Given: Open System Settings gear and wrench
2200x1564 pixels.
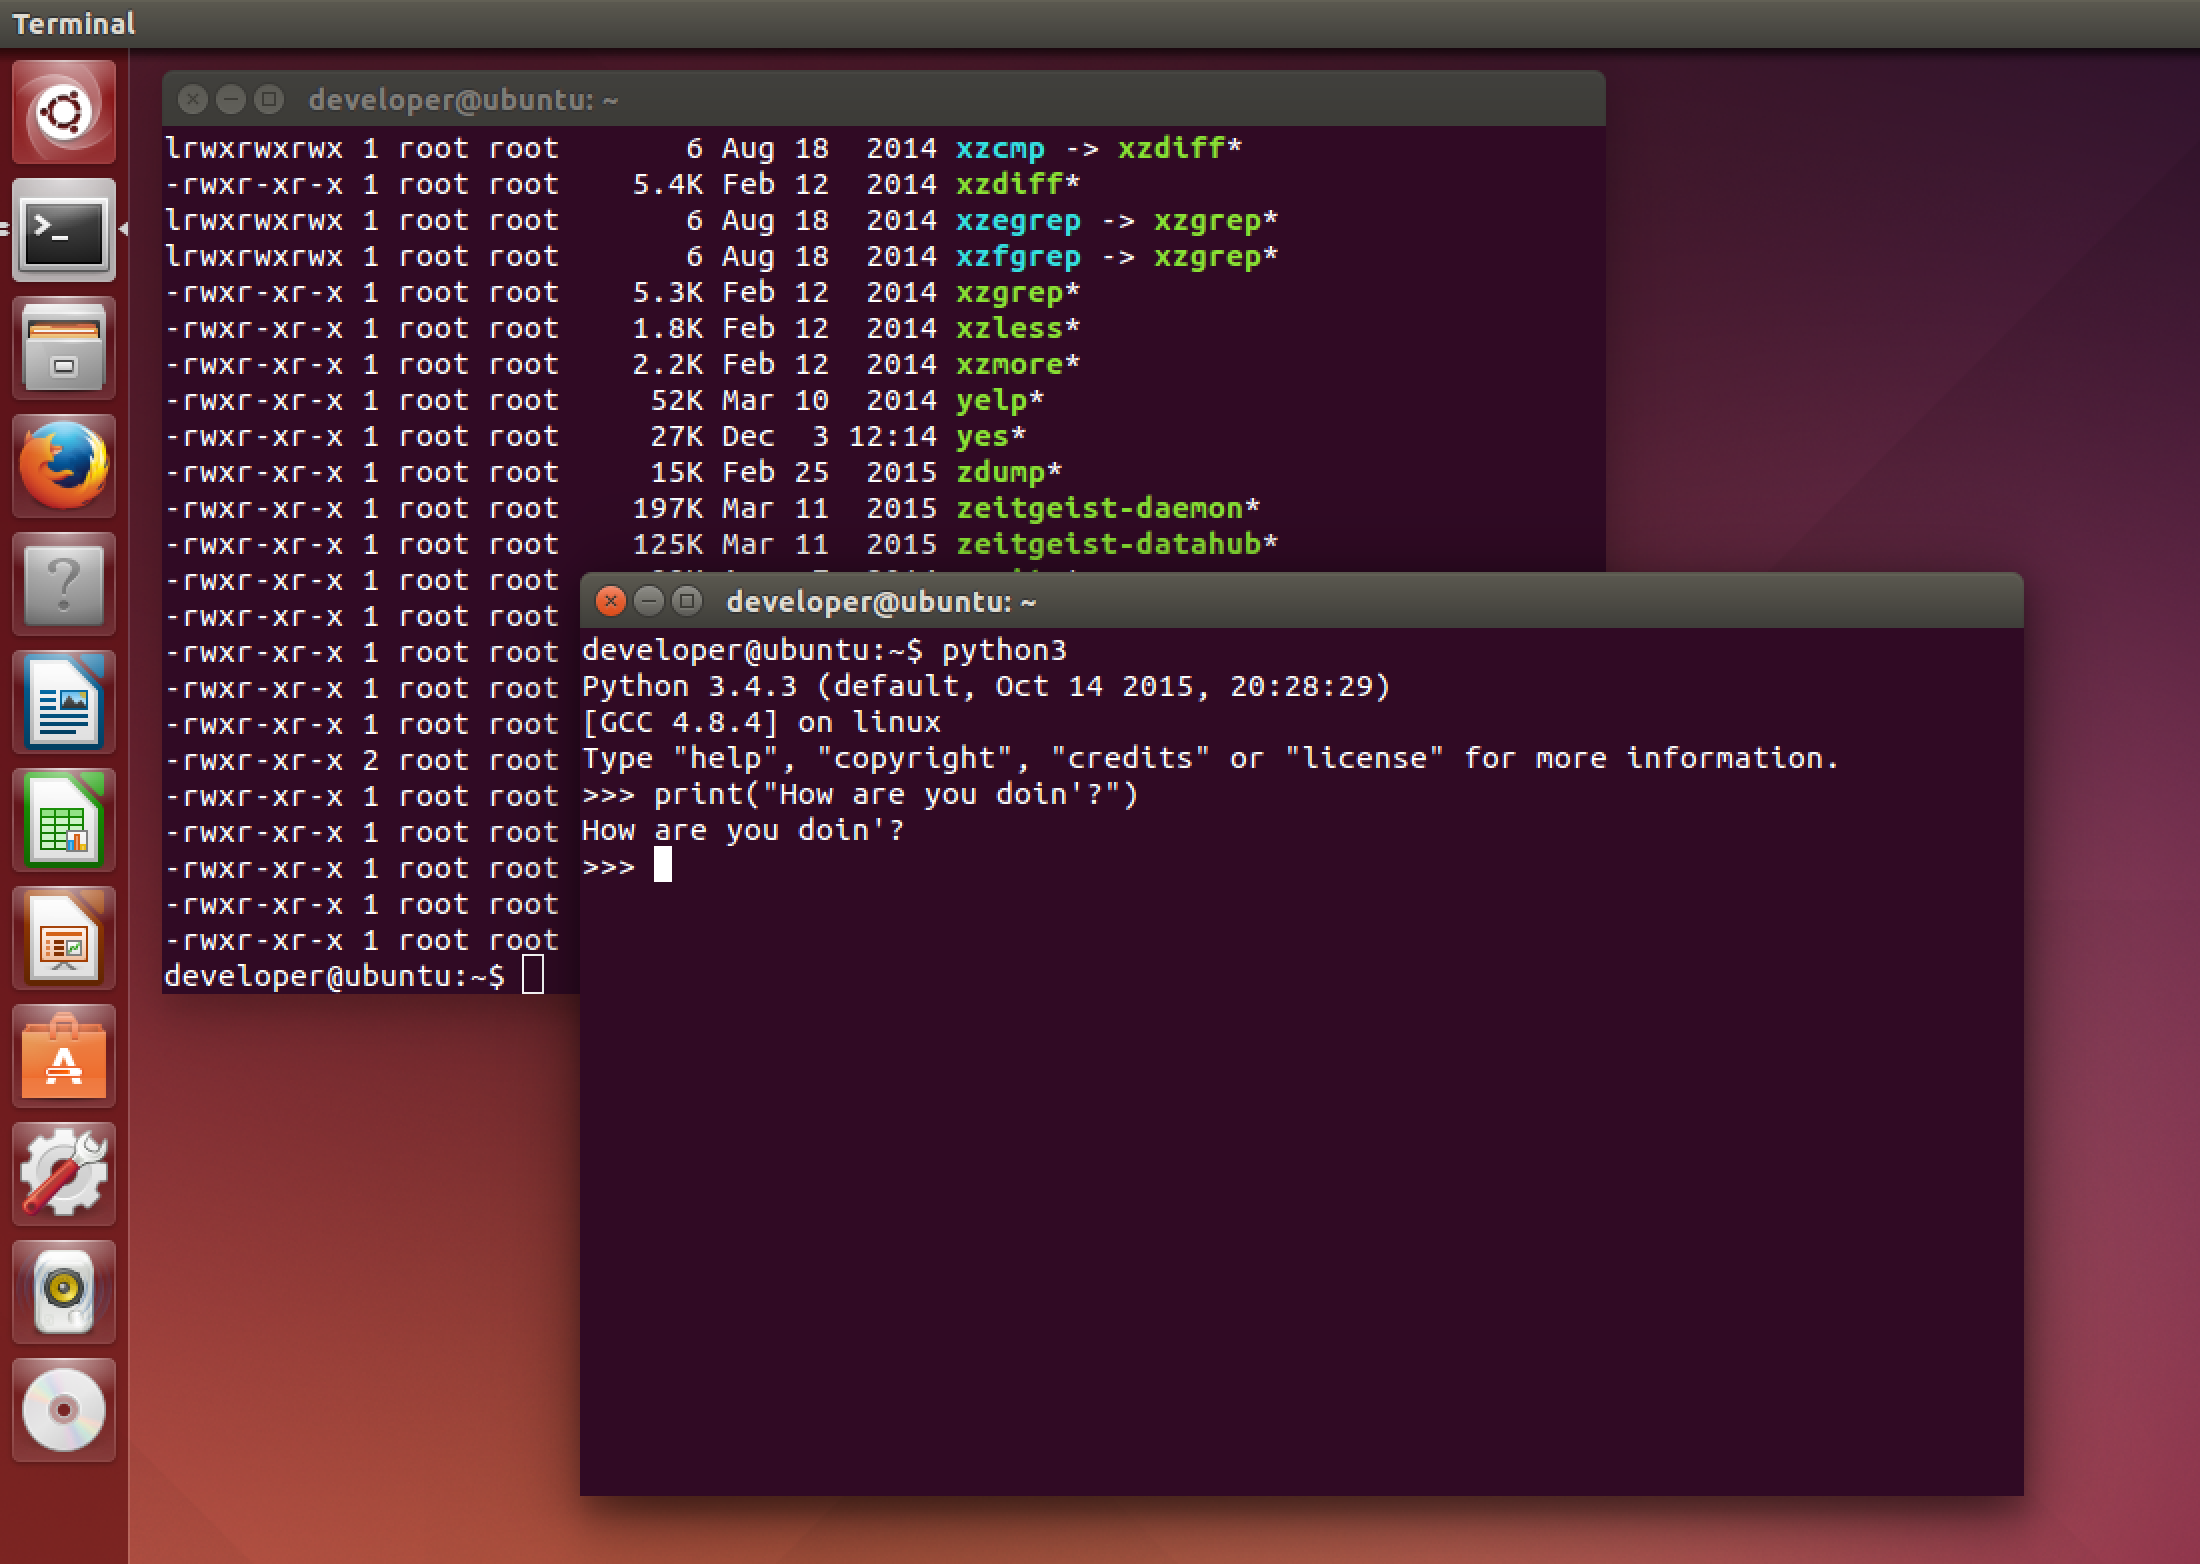Looking at the screenshot, I should 64,1174.
